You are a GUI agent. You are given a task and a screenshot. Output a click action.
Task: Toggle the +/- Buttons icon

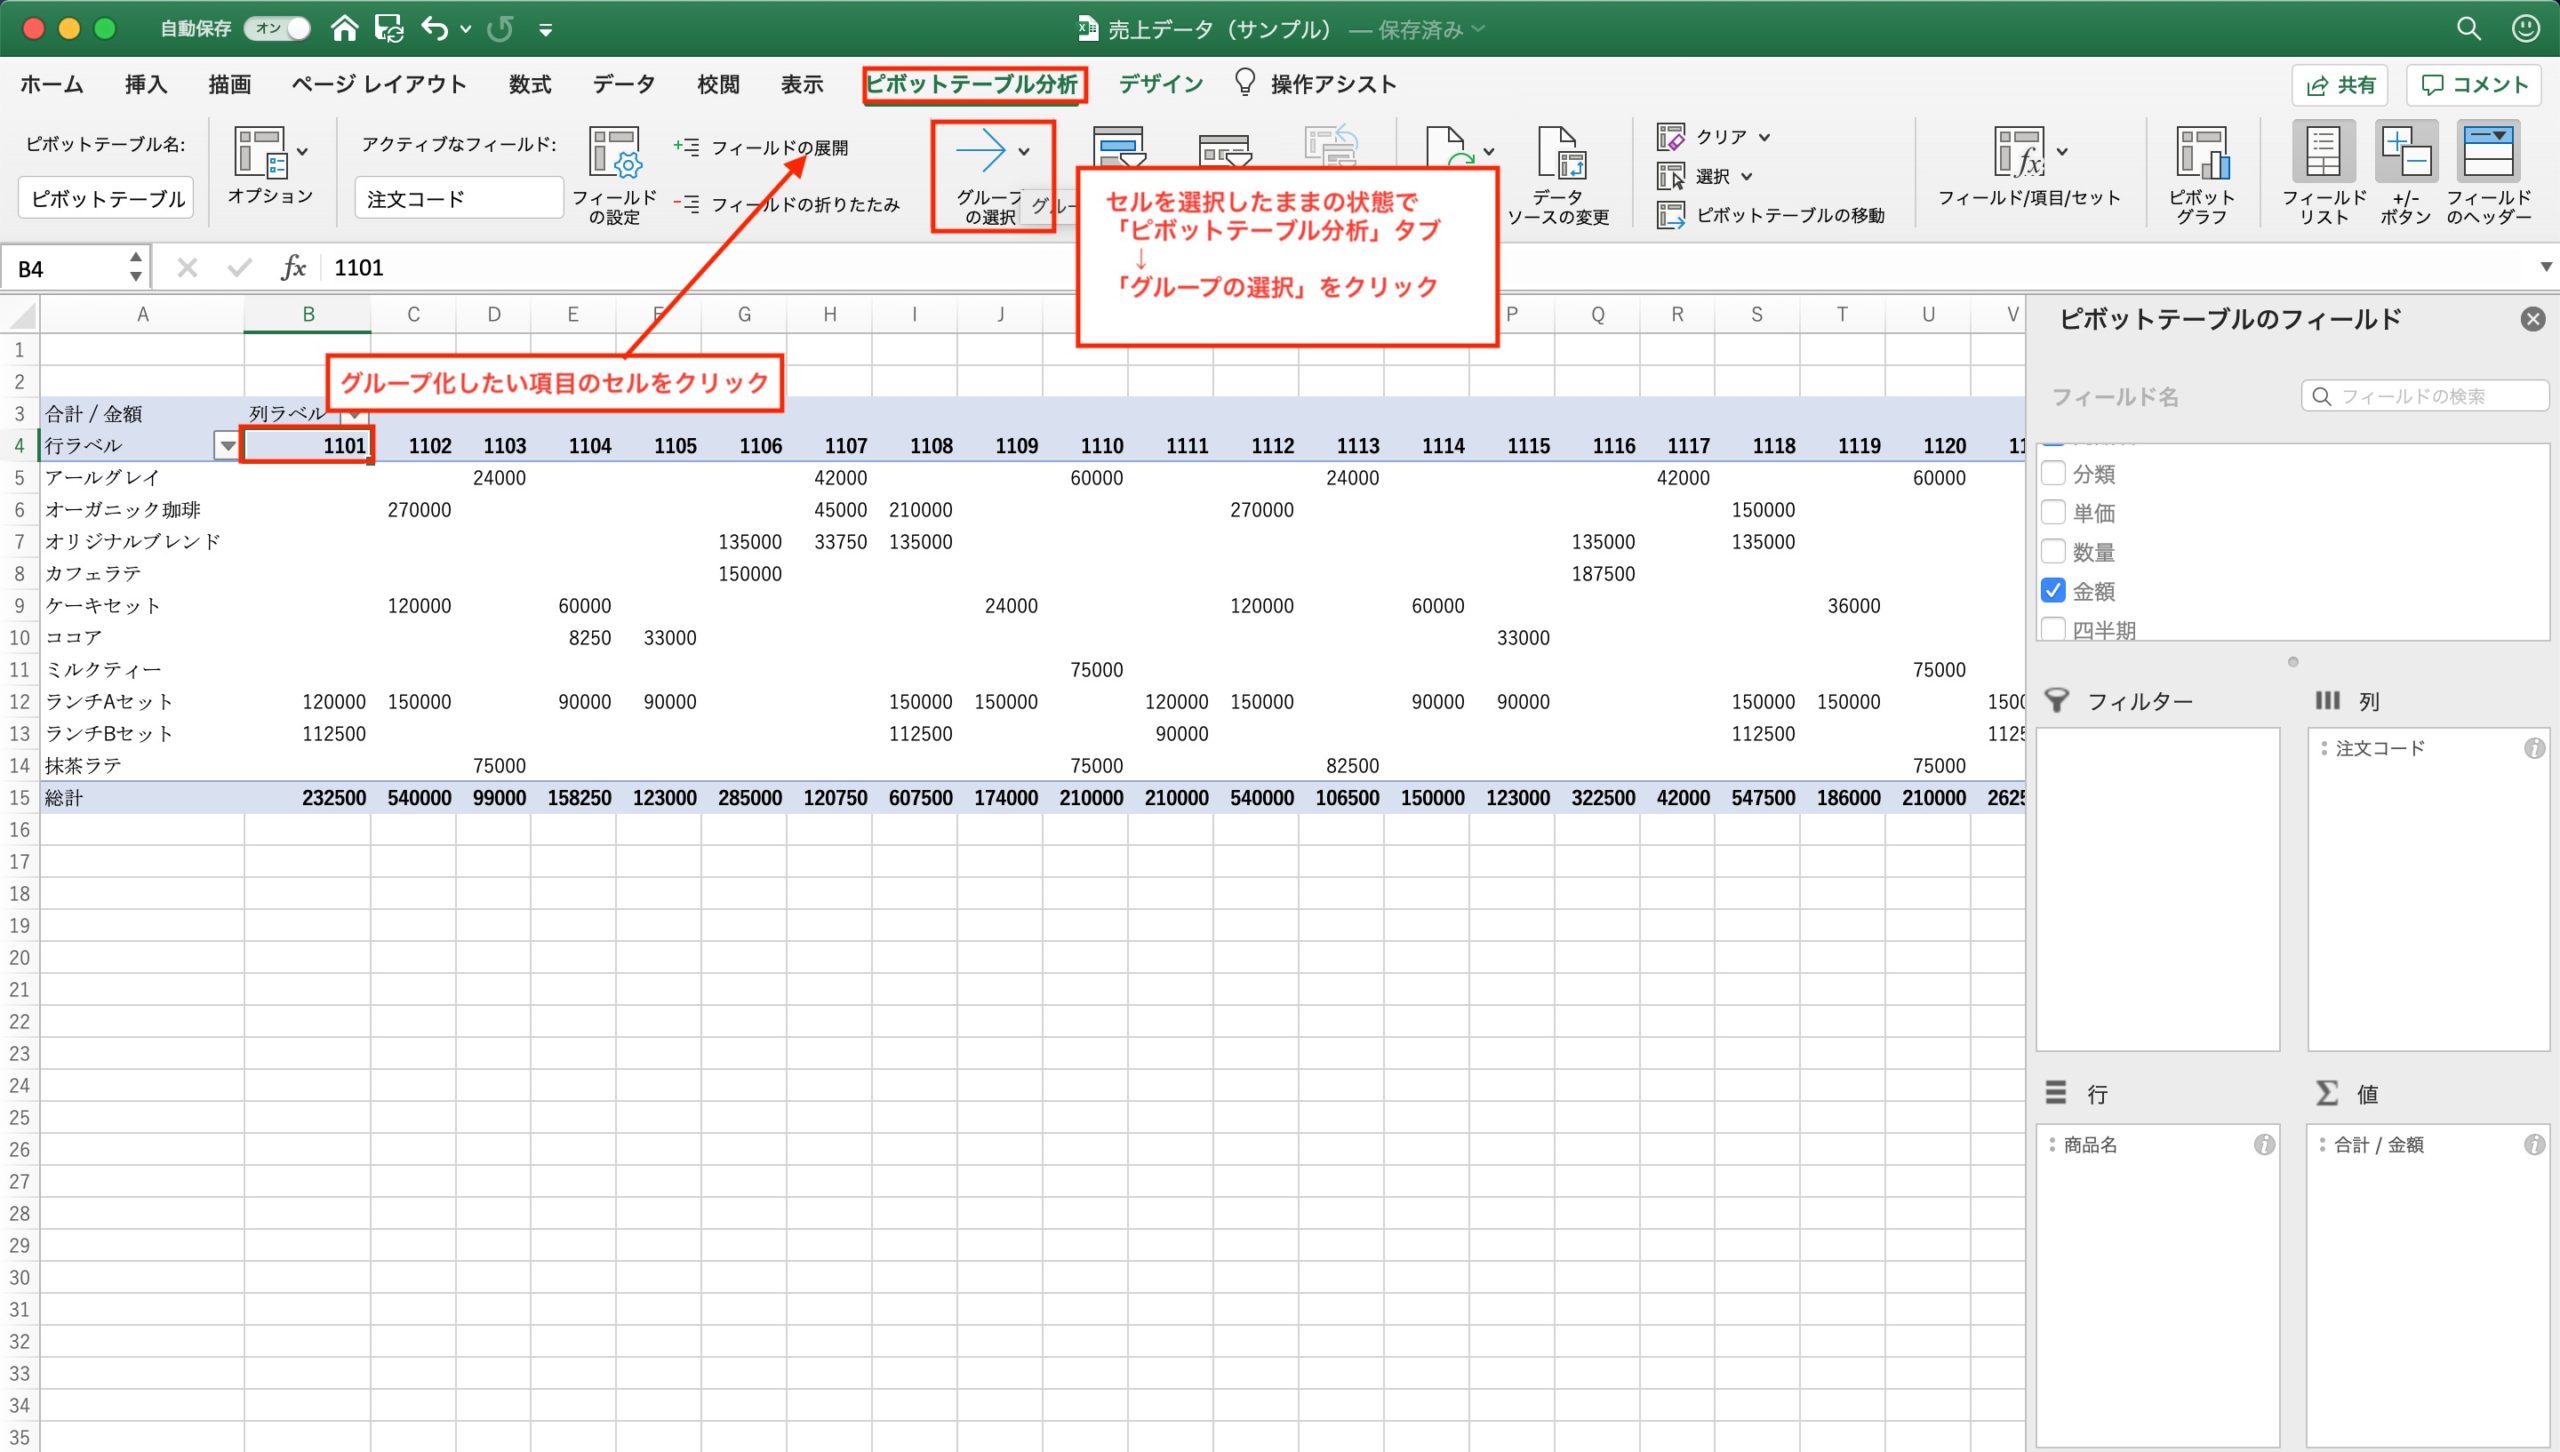2405,153
